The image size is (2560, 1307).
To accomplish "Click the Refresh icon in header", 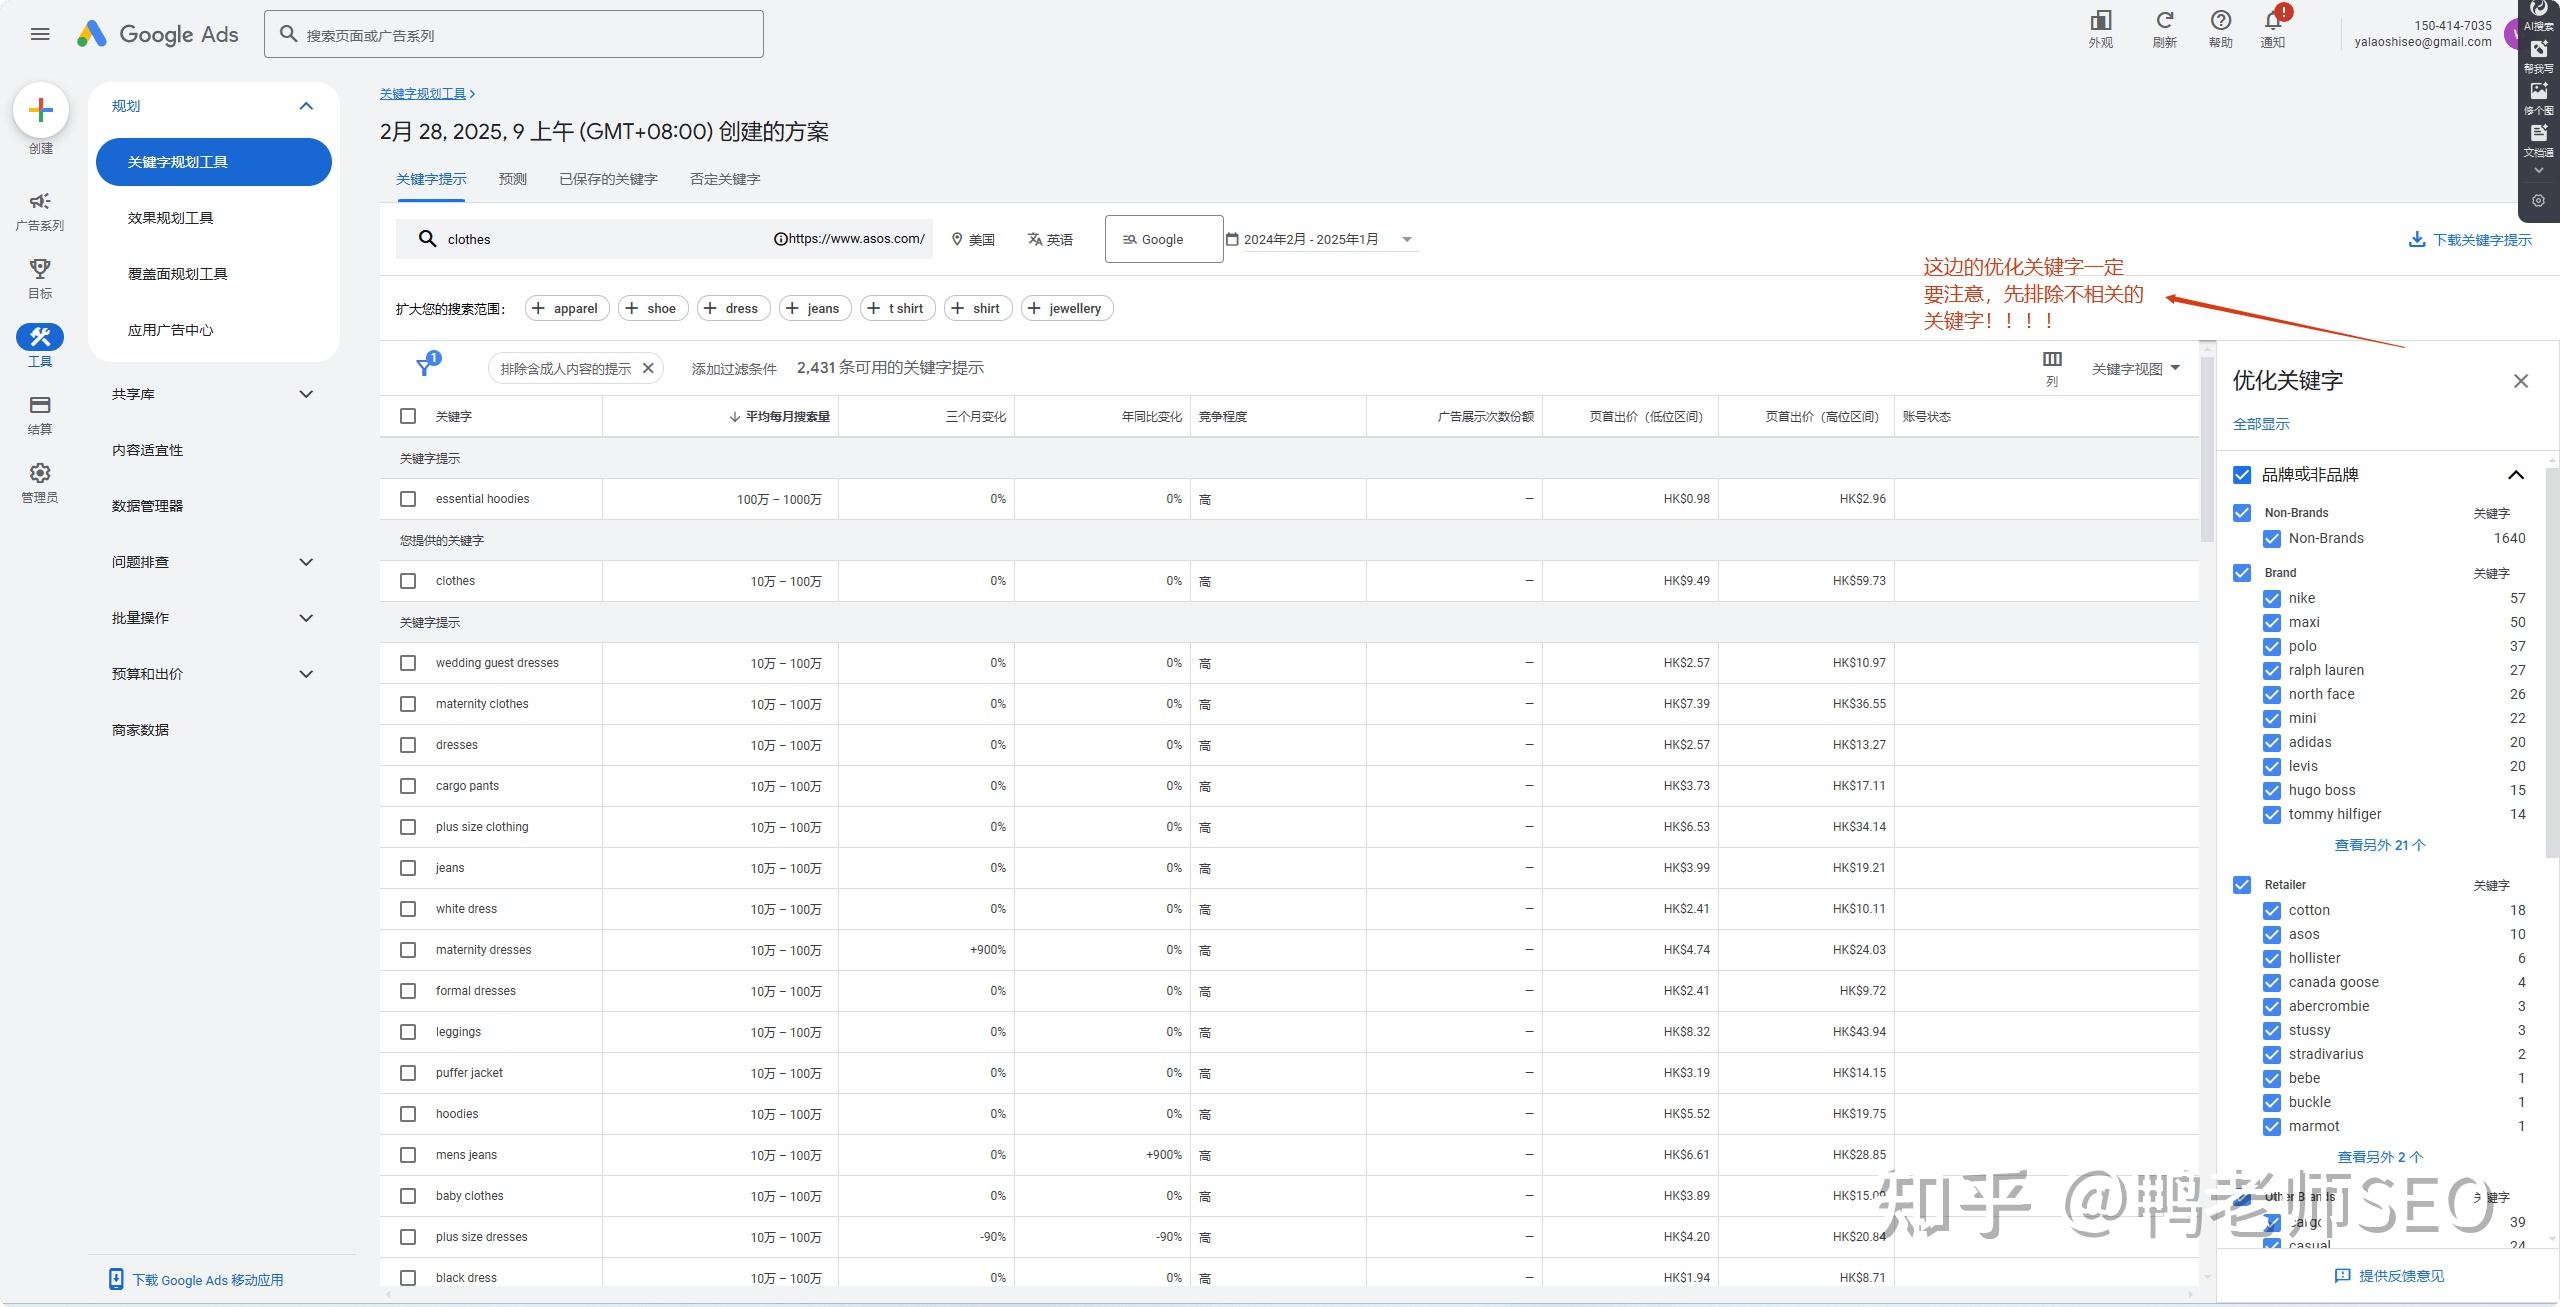I will point(2164,21).
